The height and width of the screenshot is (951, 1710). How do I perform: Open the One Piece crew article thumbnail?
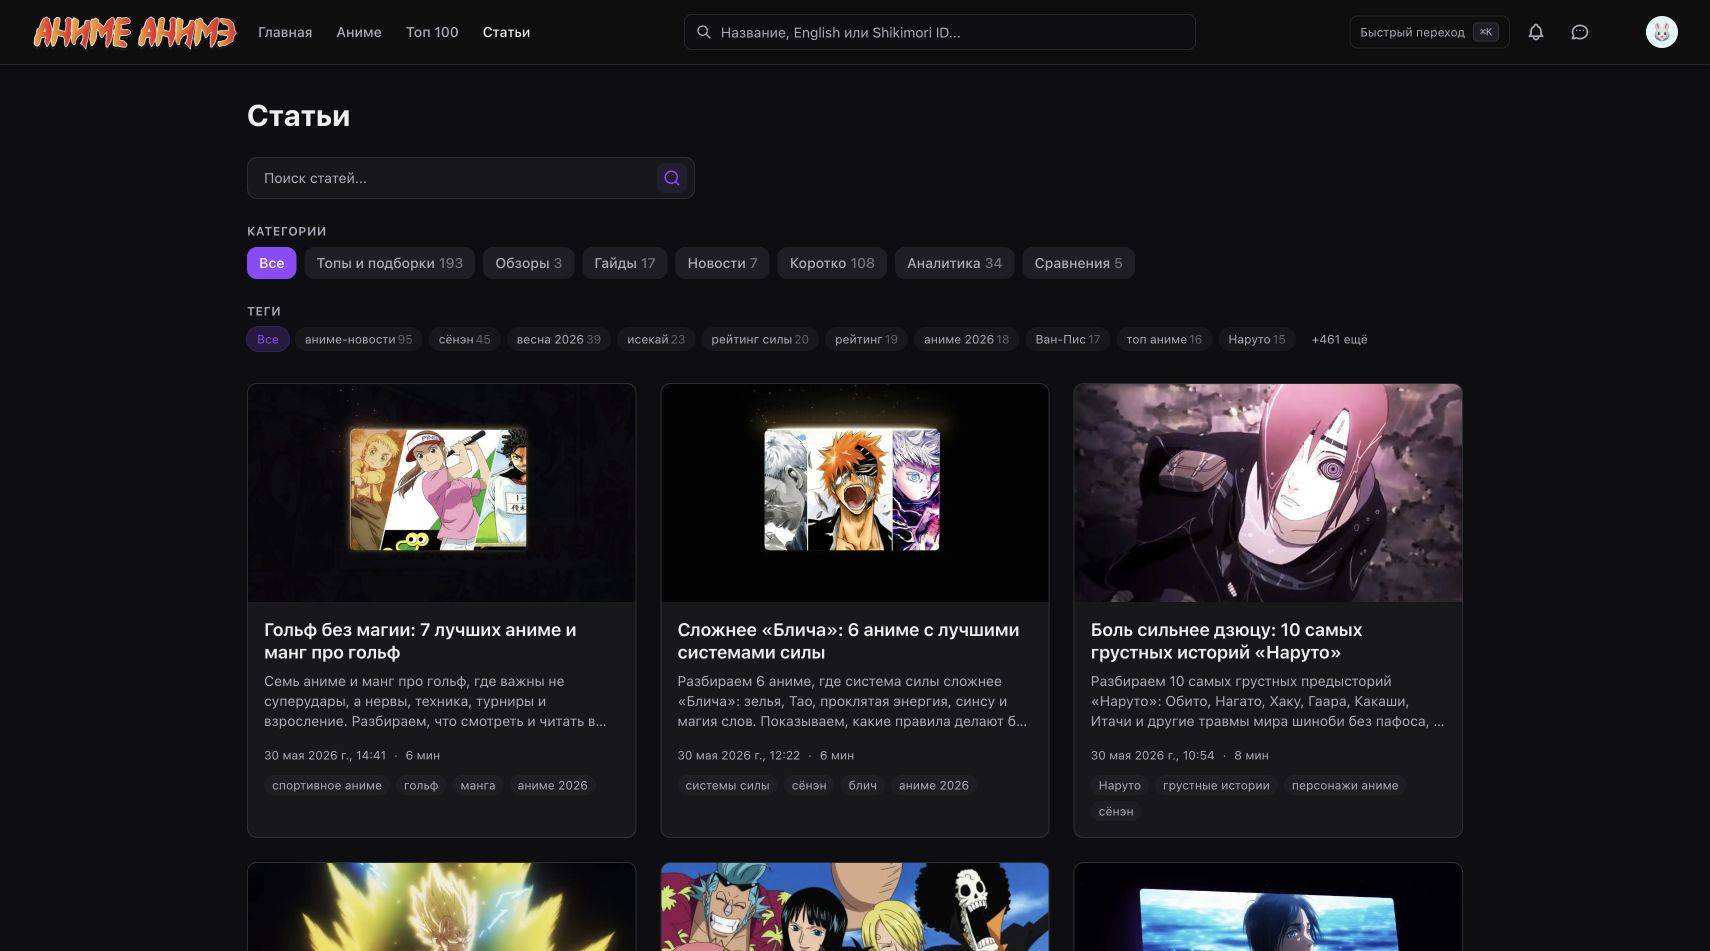(855, 907)
